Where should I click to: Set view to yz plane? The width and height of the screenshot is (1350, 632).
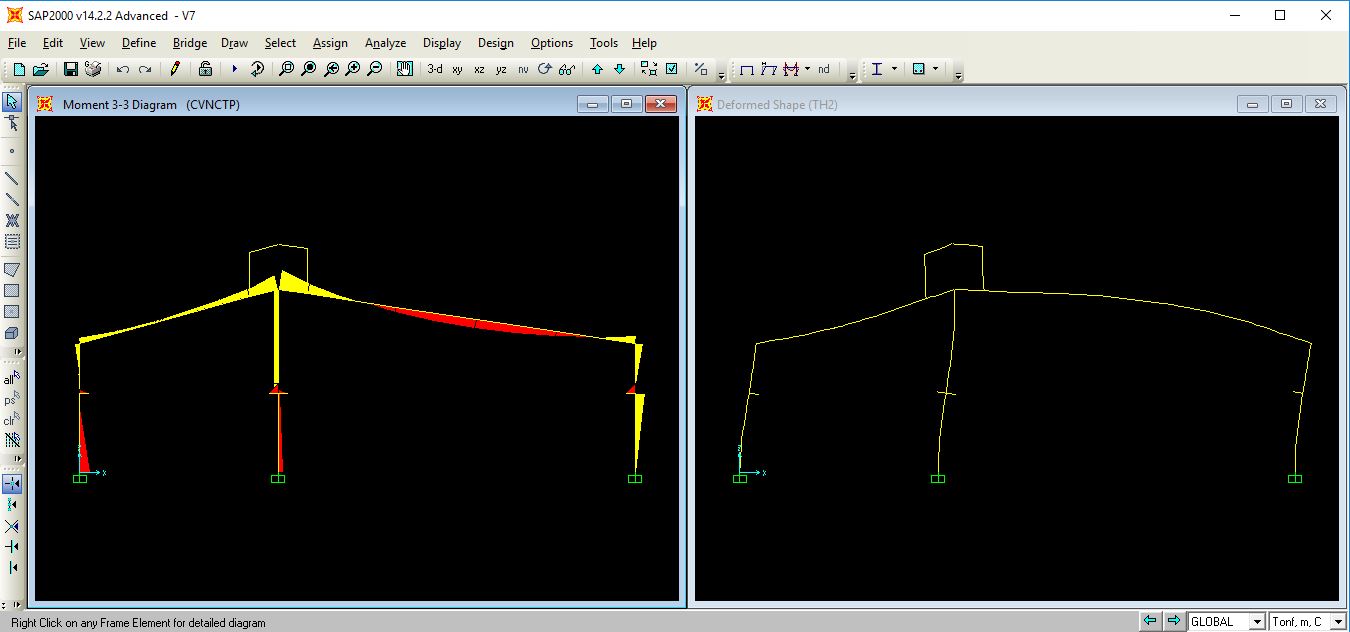(501, 69)
